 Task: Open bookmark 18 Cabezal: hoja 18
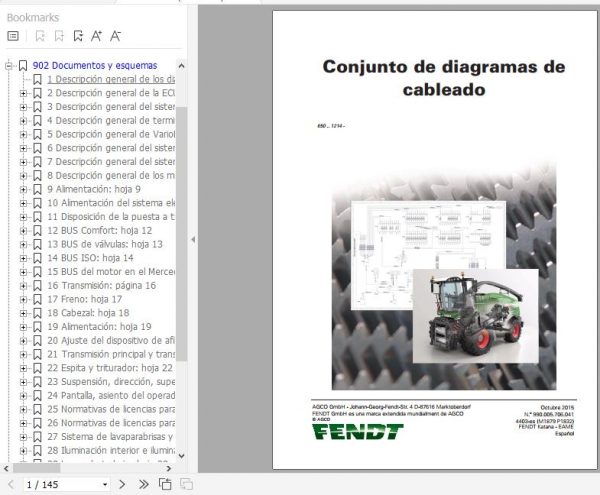[x=88, y=313]
